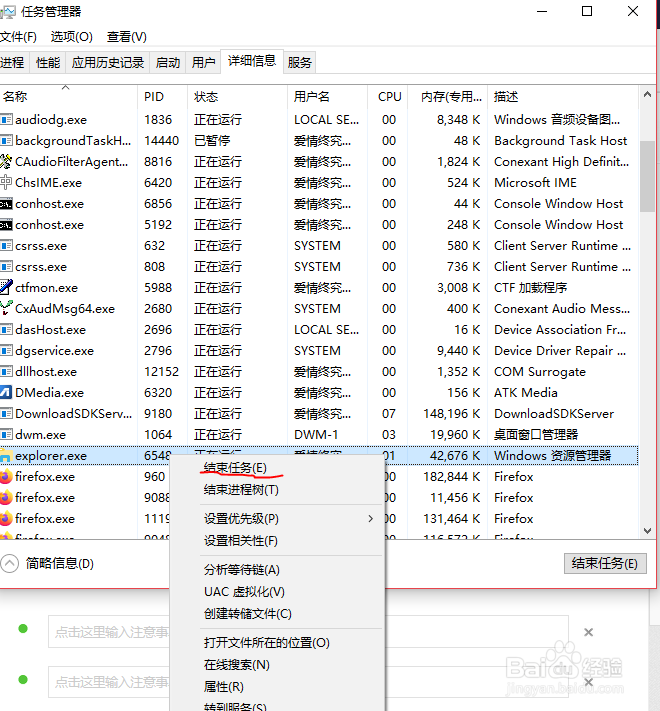Choose 结束任务(E) in the context menu
Image resolution: width=660 pixels, height=711 pixels.
pyautogui.click(x=235, y=468)
